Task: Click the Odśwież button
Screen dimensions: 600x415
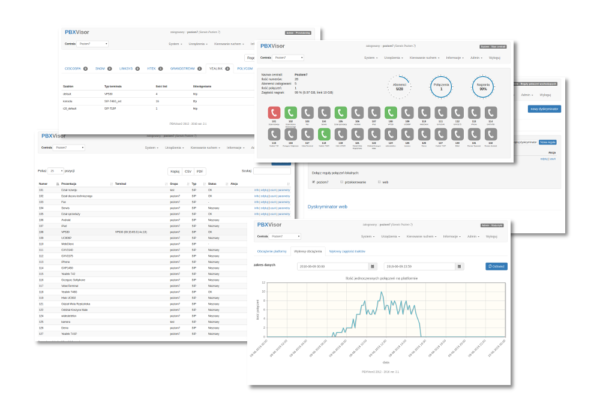Action: tap(496, 266)
